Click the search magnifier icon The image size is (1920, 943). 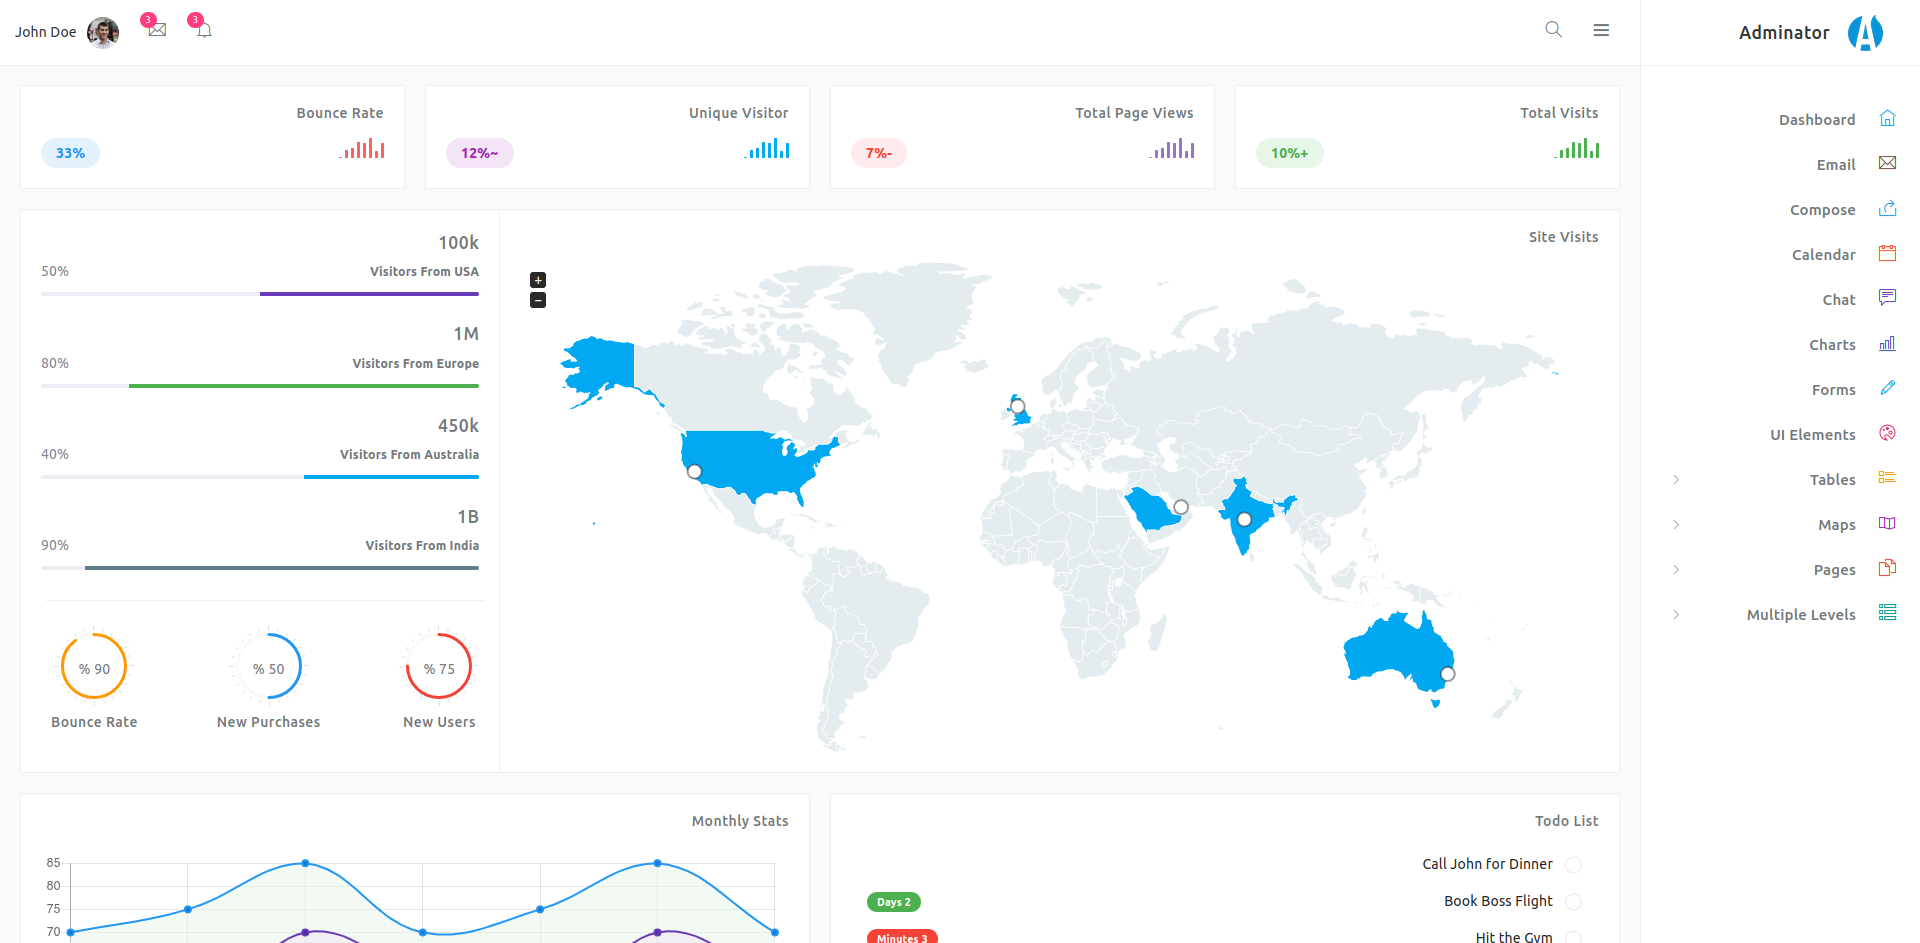1553,30
